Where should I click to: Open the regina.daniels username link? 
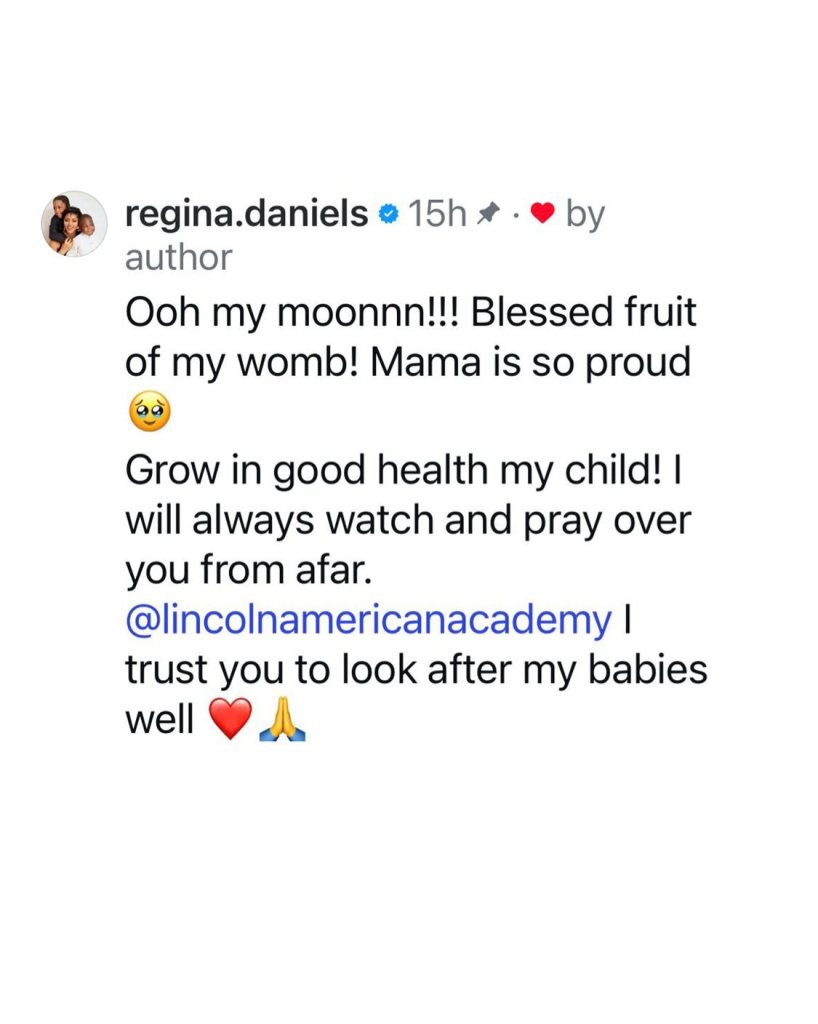point(246,213)
